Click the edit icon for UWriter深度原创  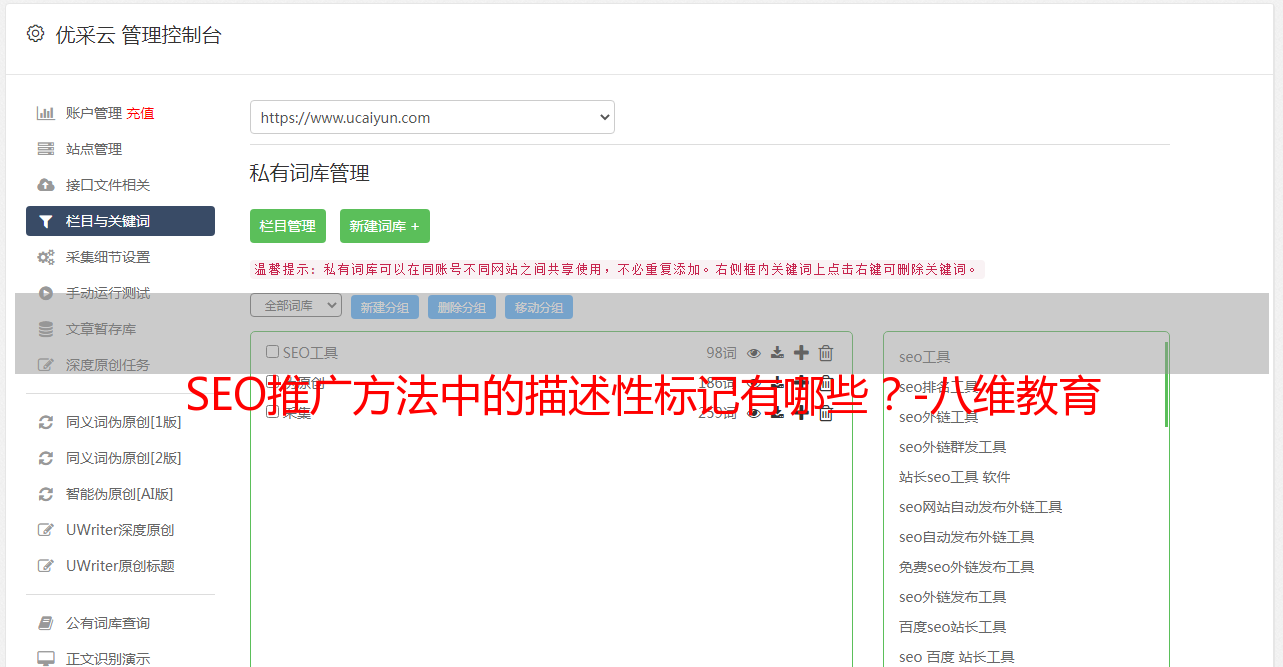point(46,530)
